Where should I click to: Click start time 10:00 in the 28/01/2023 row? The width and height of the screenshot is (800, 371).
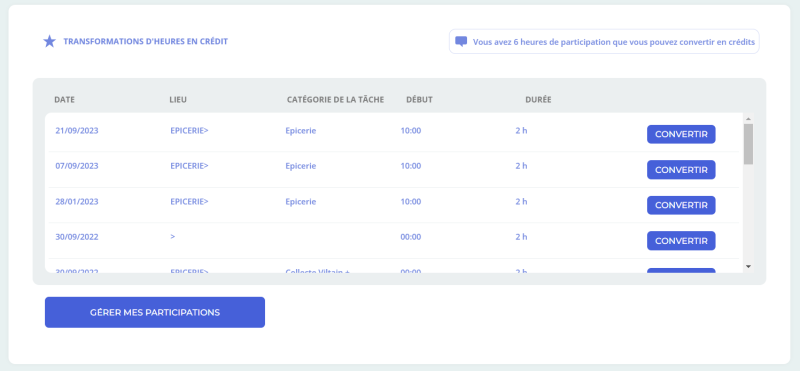[411, 202]
